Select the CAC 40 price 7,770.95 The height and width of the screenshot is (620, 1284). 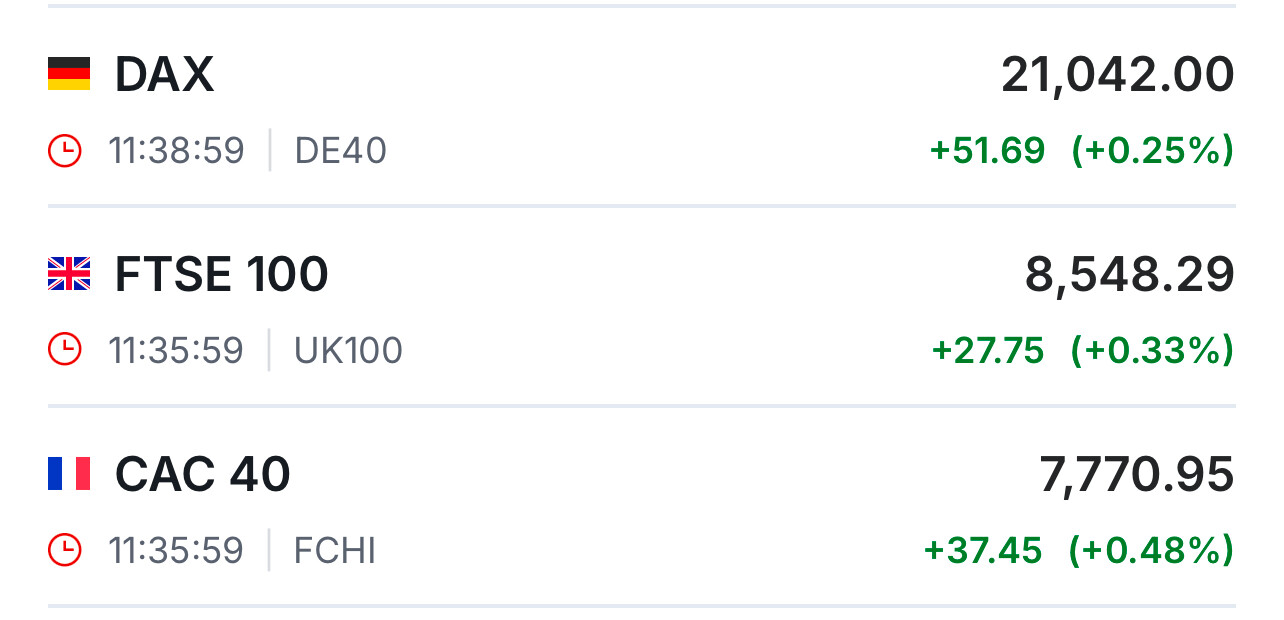(1136, 475)
